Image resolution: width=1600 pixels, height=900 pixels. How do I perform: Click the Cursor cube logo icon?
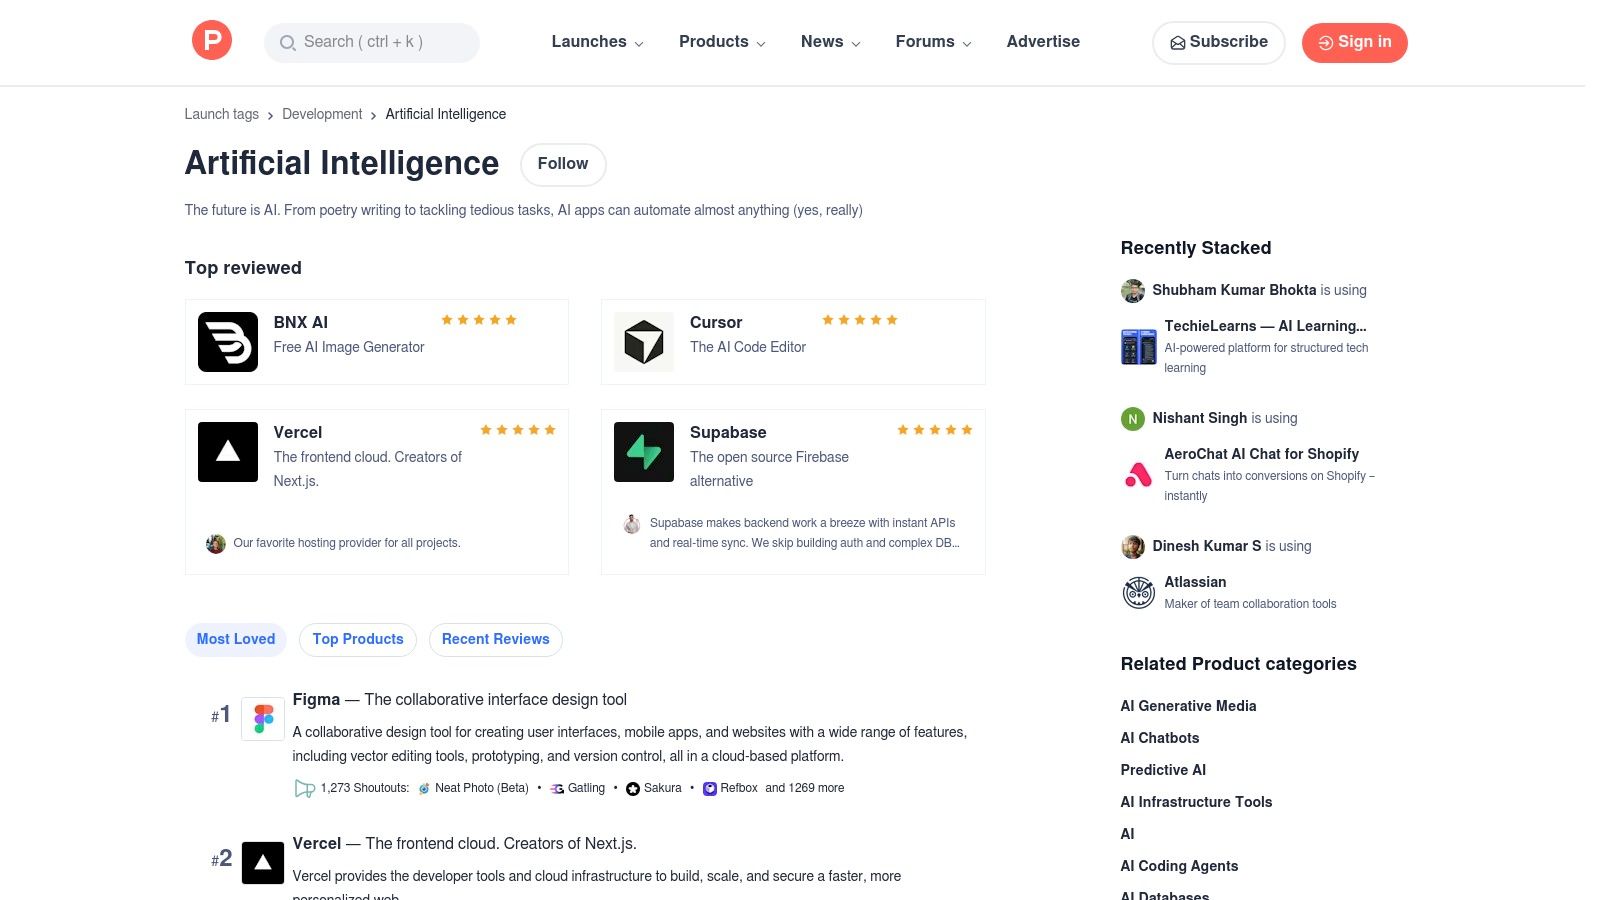pyautogui.click(x=644, y=342)
